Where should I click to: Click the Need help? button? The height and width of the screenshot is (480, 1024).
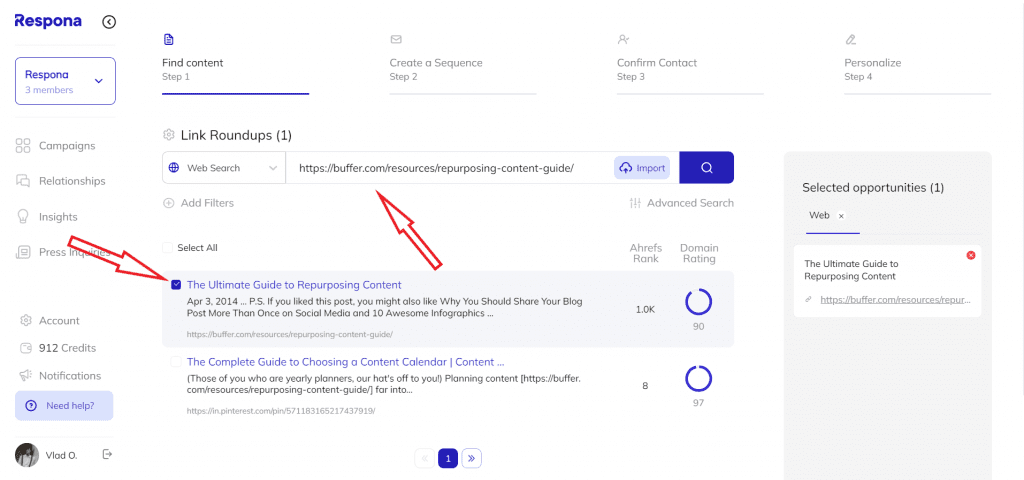pyautogui.click(x=64, y=406)
